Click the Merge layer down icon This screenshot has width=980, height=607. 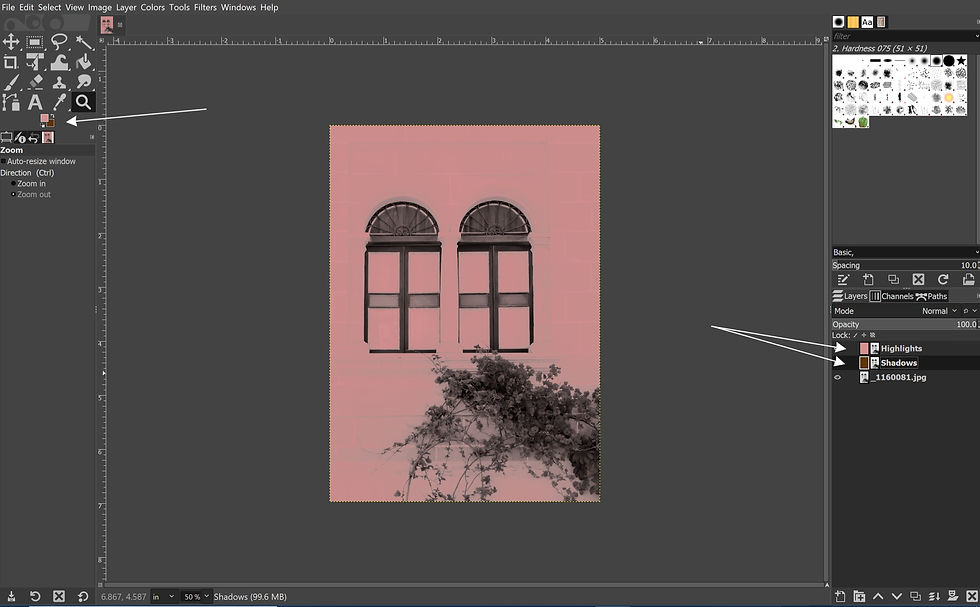934,596
